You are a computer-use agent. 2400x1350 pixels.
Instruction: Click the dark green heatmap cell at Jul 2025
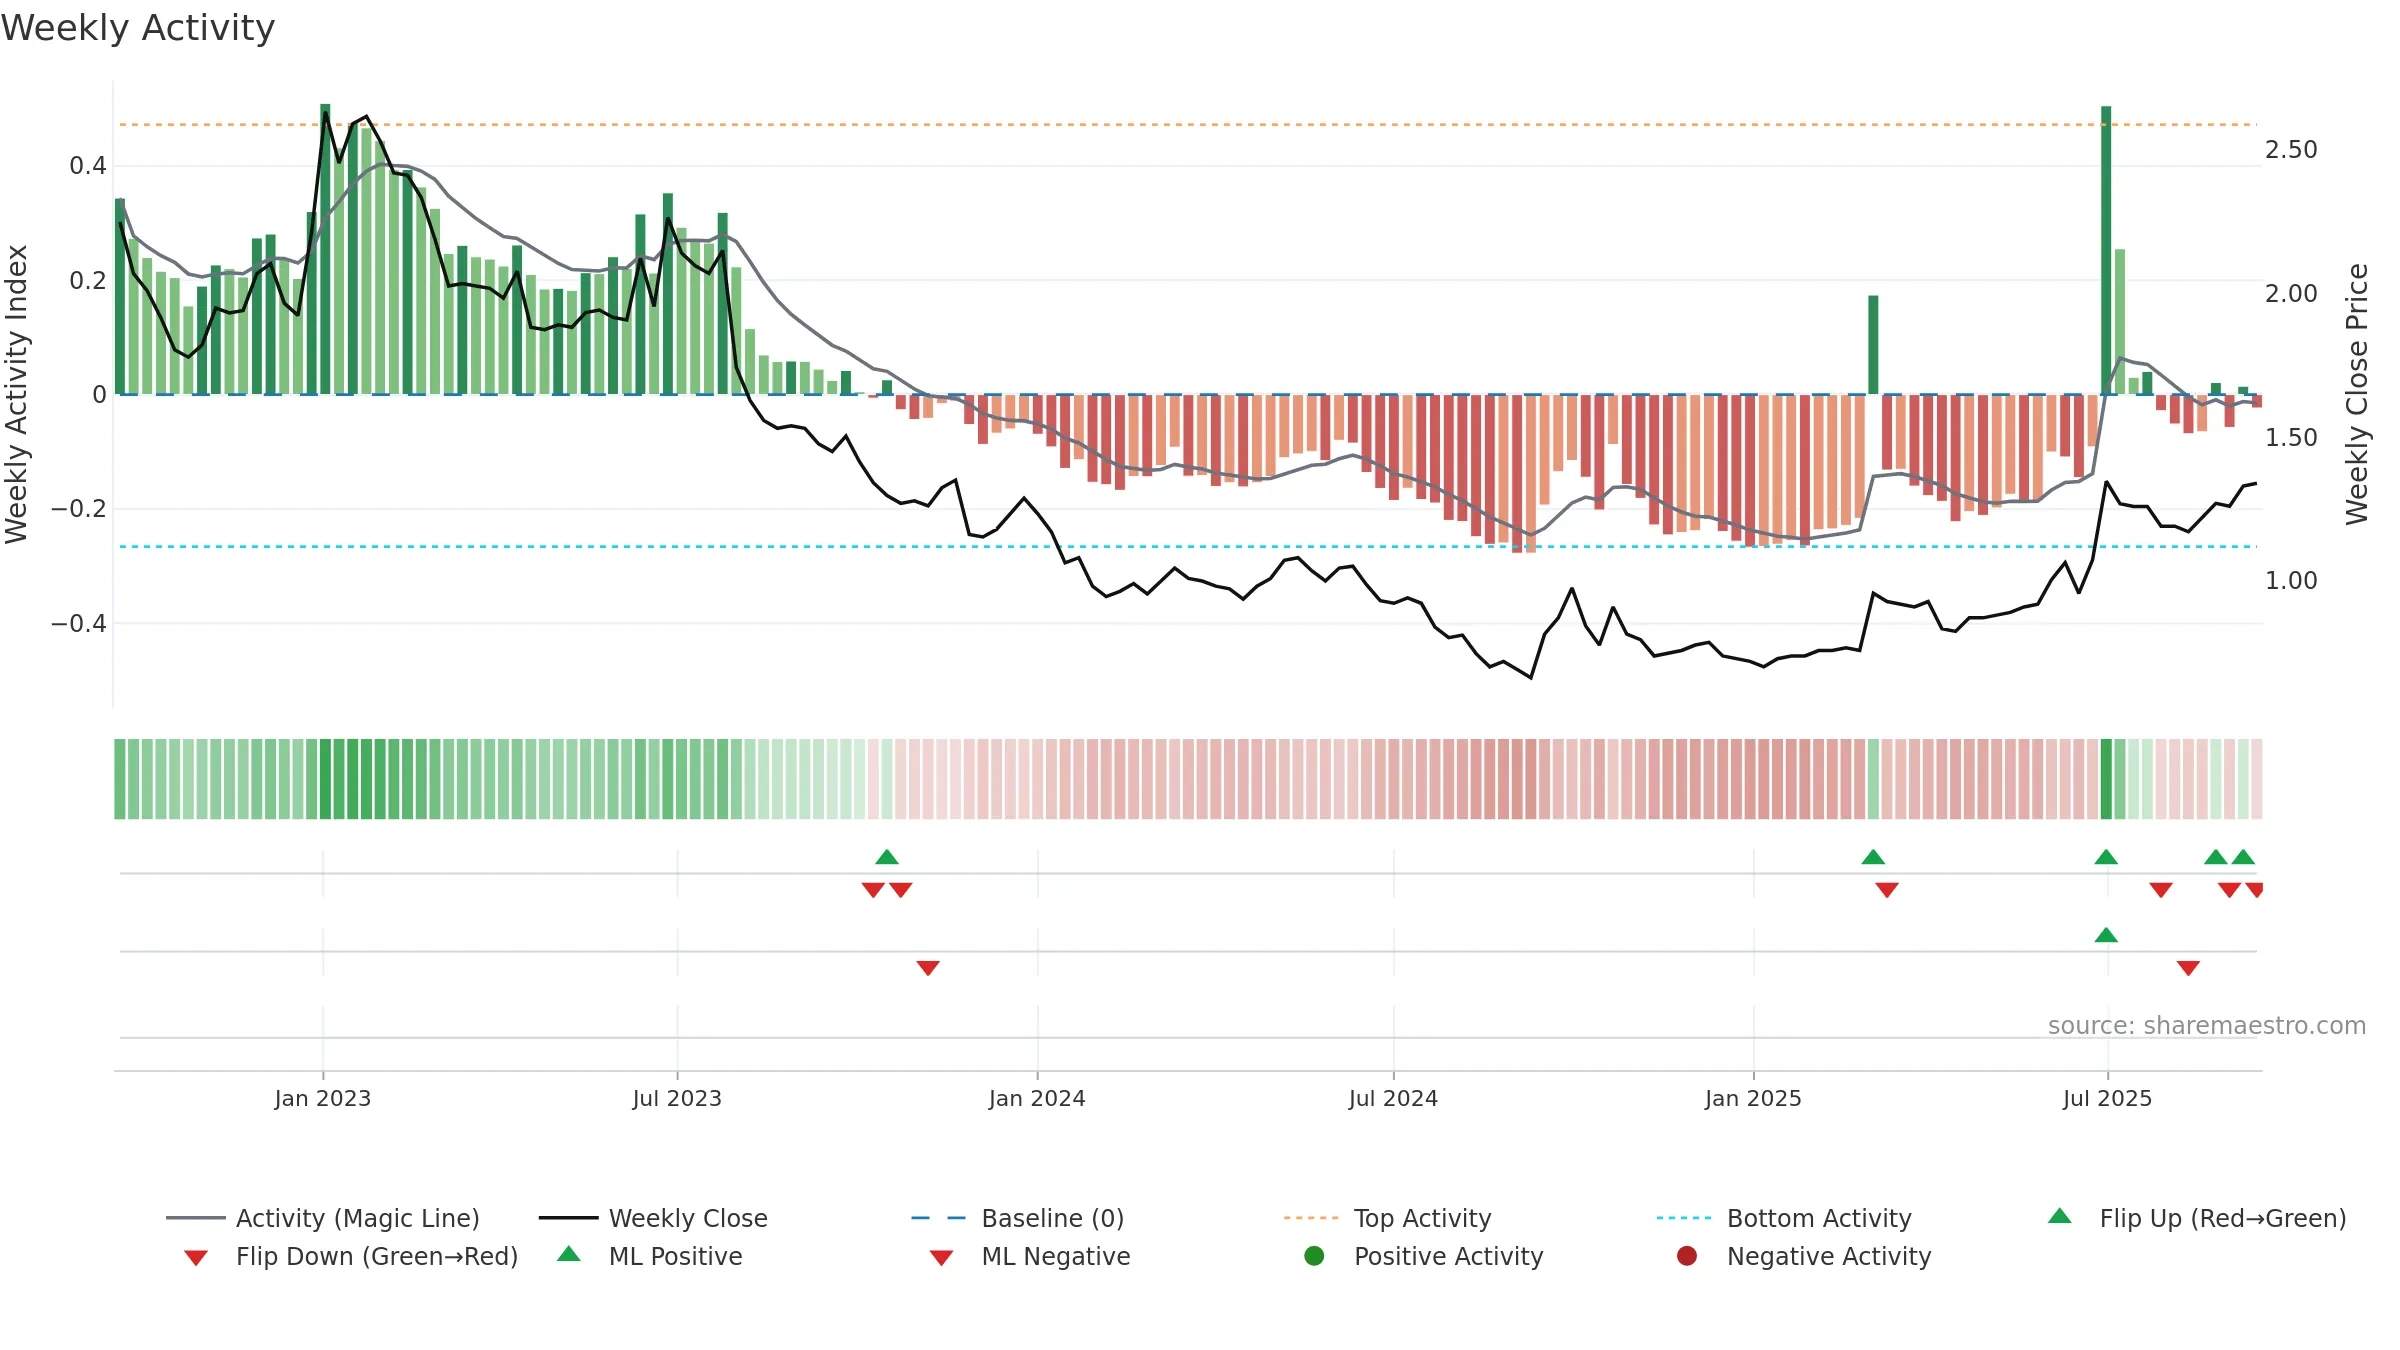(2106, 779)
